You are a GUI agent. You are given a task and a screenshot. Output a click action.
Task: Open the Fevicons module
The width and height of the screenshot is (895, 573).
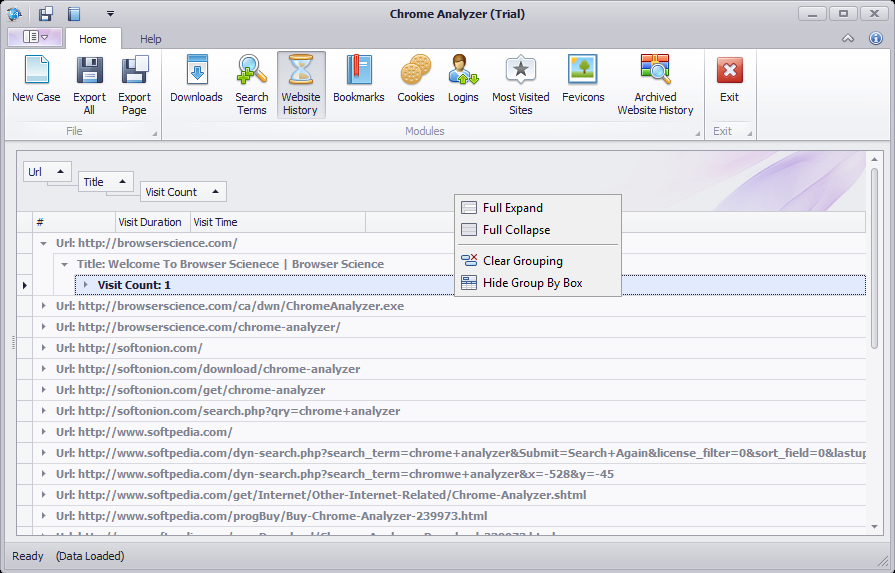[583, 85]
